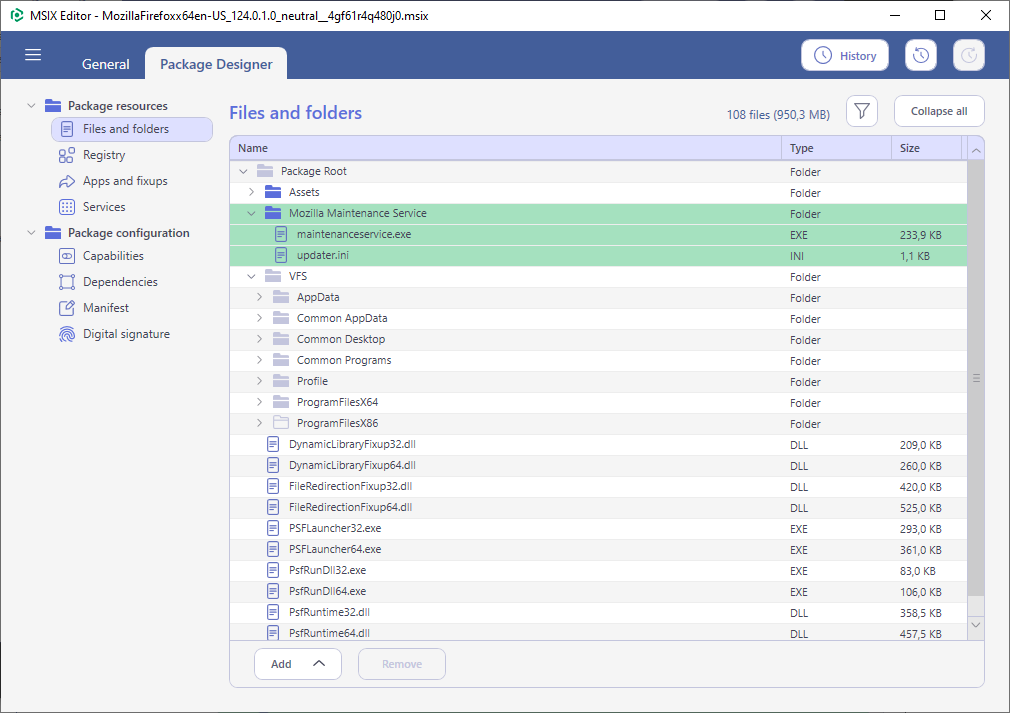Open the Services section

[x=104, y=207]
